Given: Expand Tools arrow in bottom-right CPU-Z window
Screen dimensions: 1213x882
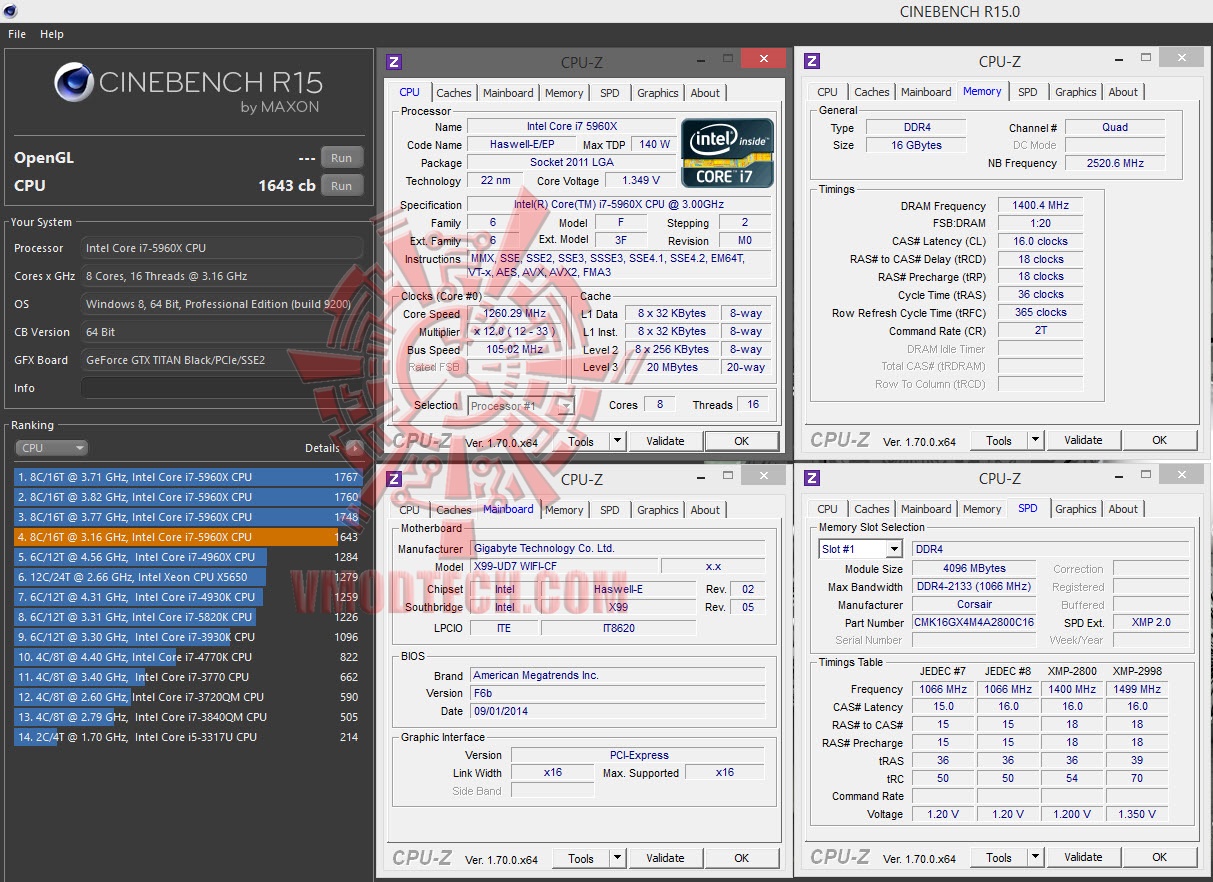Looking at the screenshot, I should [1036, 857].
